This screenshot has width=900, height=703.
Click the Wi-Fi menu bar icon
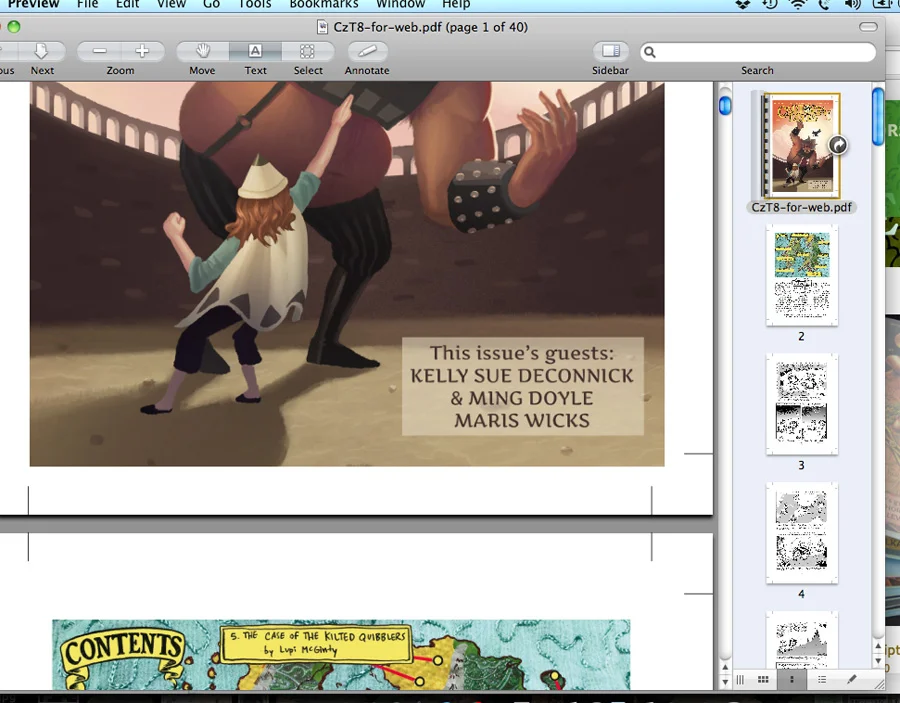click(x=797, y=5)
